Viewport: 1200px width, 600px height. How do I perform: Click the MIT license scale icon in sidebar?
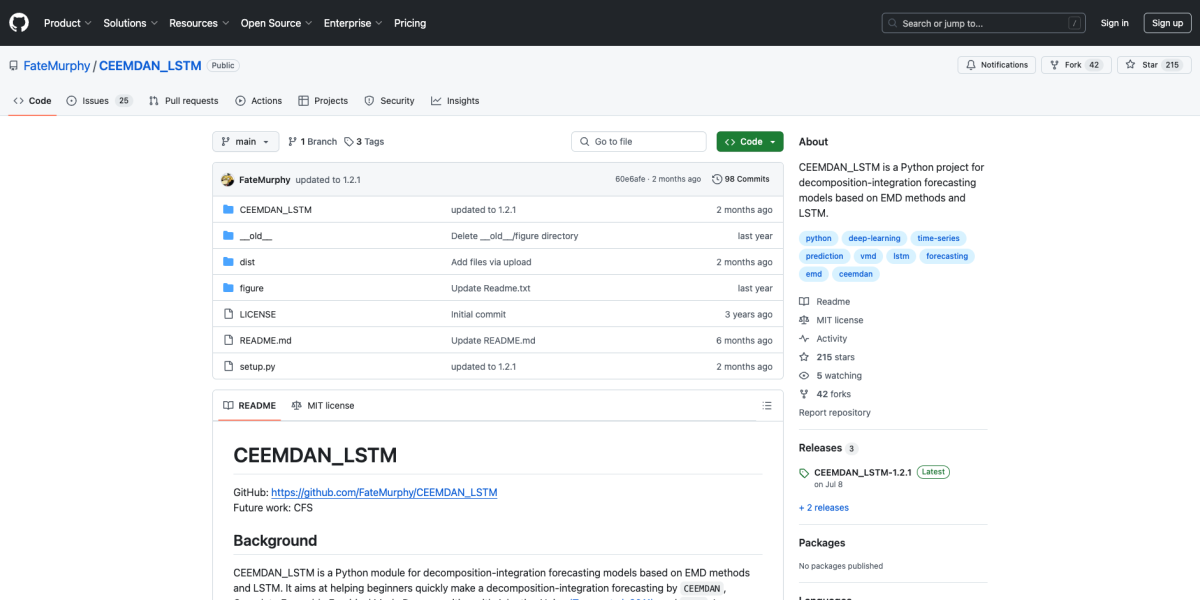pyautogui.click(x=803, y=319)
